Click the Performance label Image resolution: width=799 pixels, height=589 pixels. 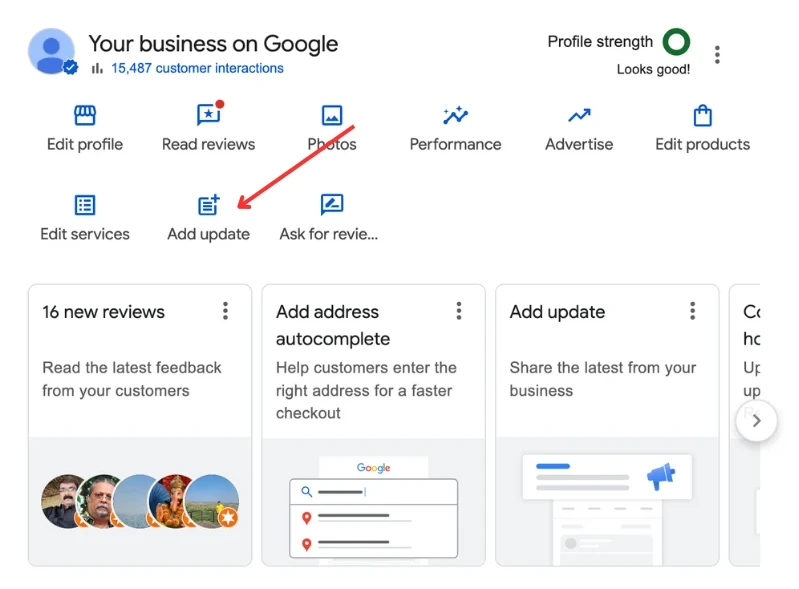pos(455,145)
